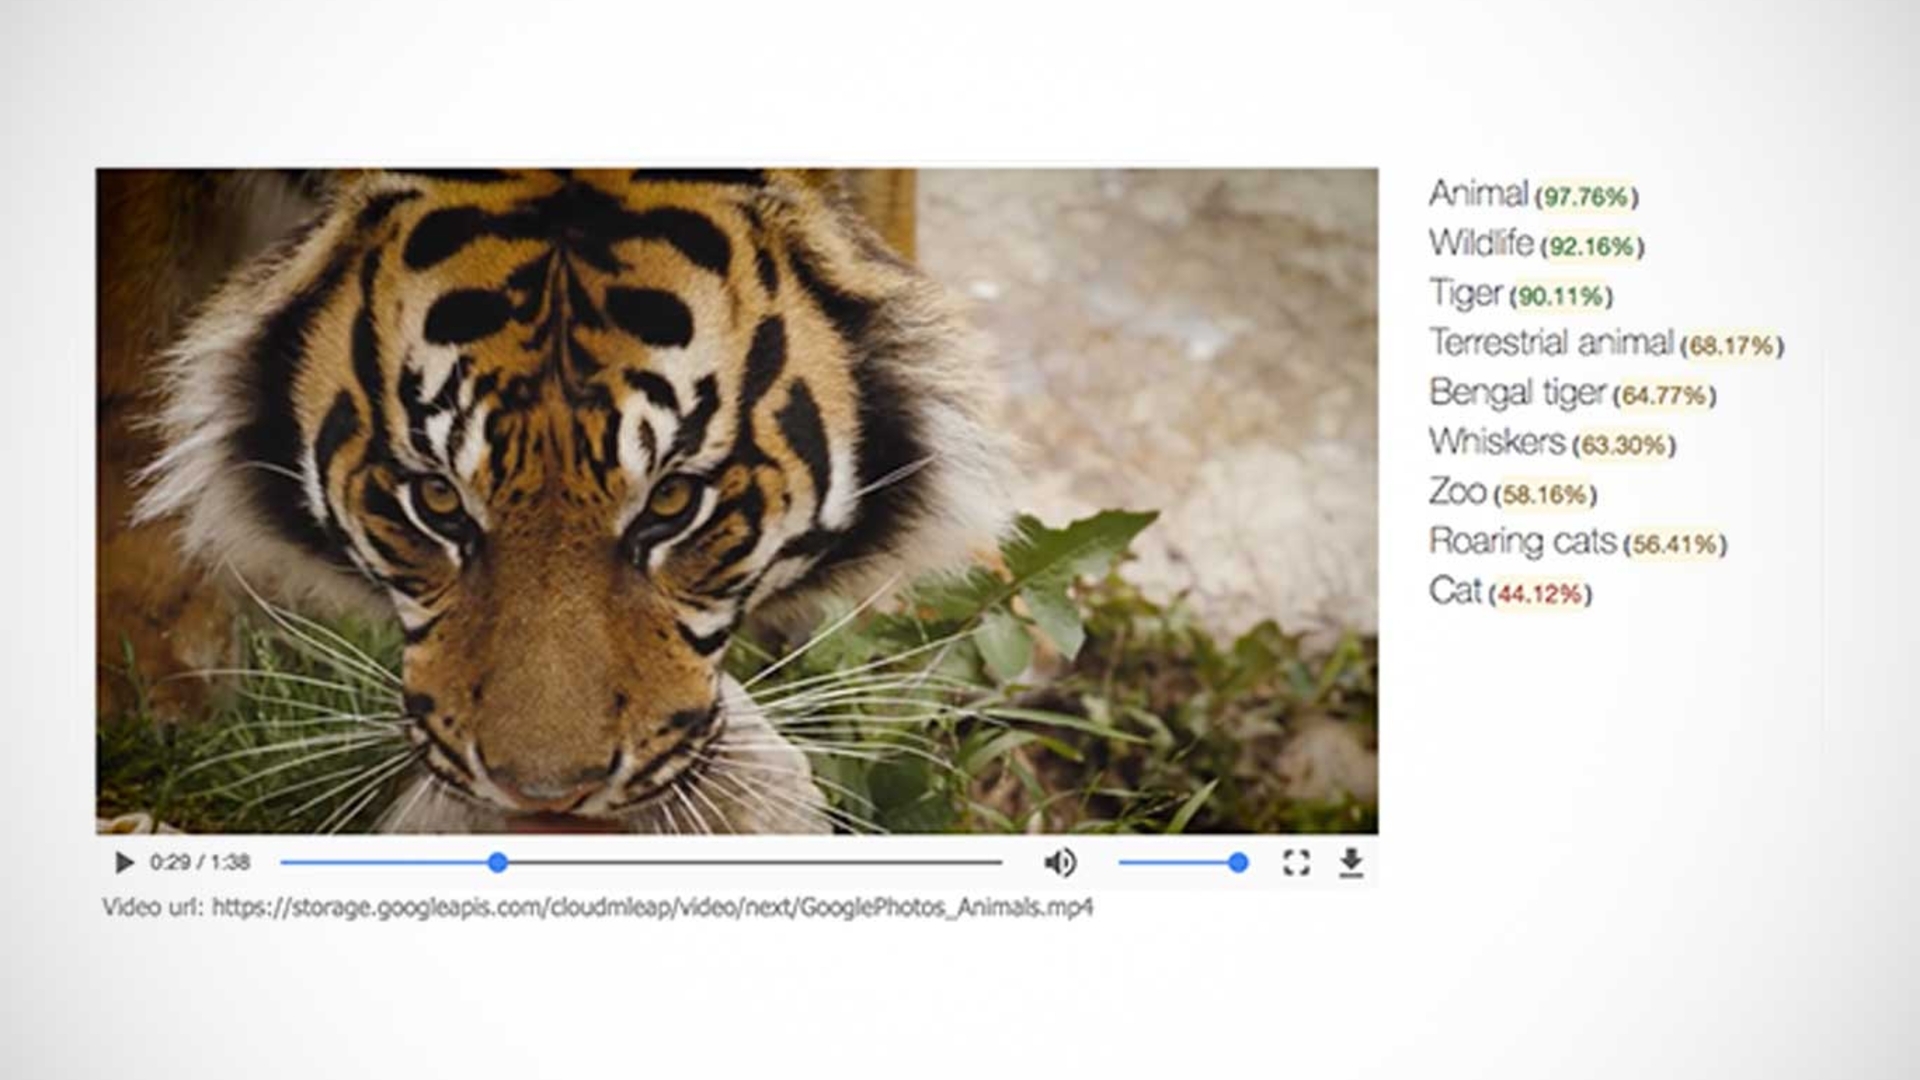The width and height of the screenshot is (1920, 1080).
Task: Mute the video by clicking the speaker icon
Action: pos(1063,862)
